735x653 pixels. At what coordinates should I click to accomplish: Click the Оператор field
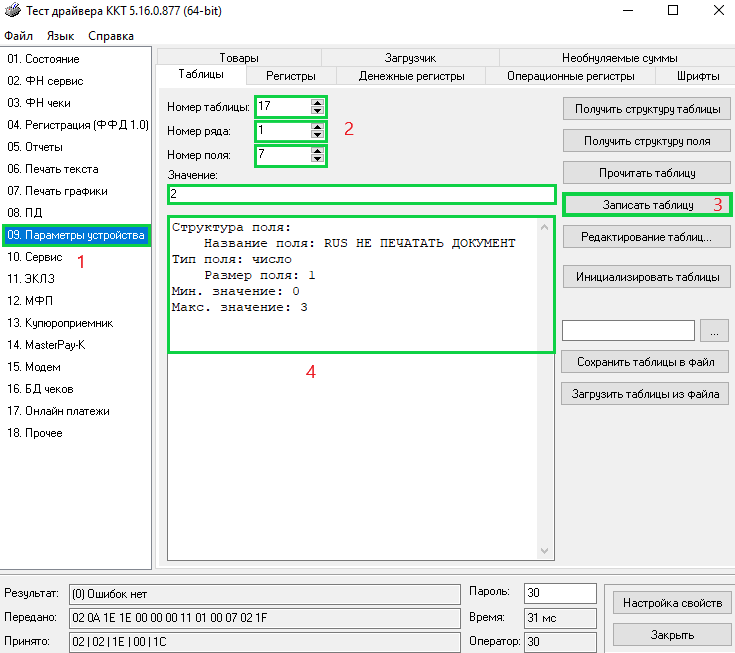point(560,642)
